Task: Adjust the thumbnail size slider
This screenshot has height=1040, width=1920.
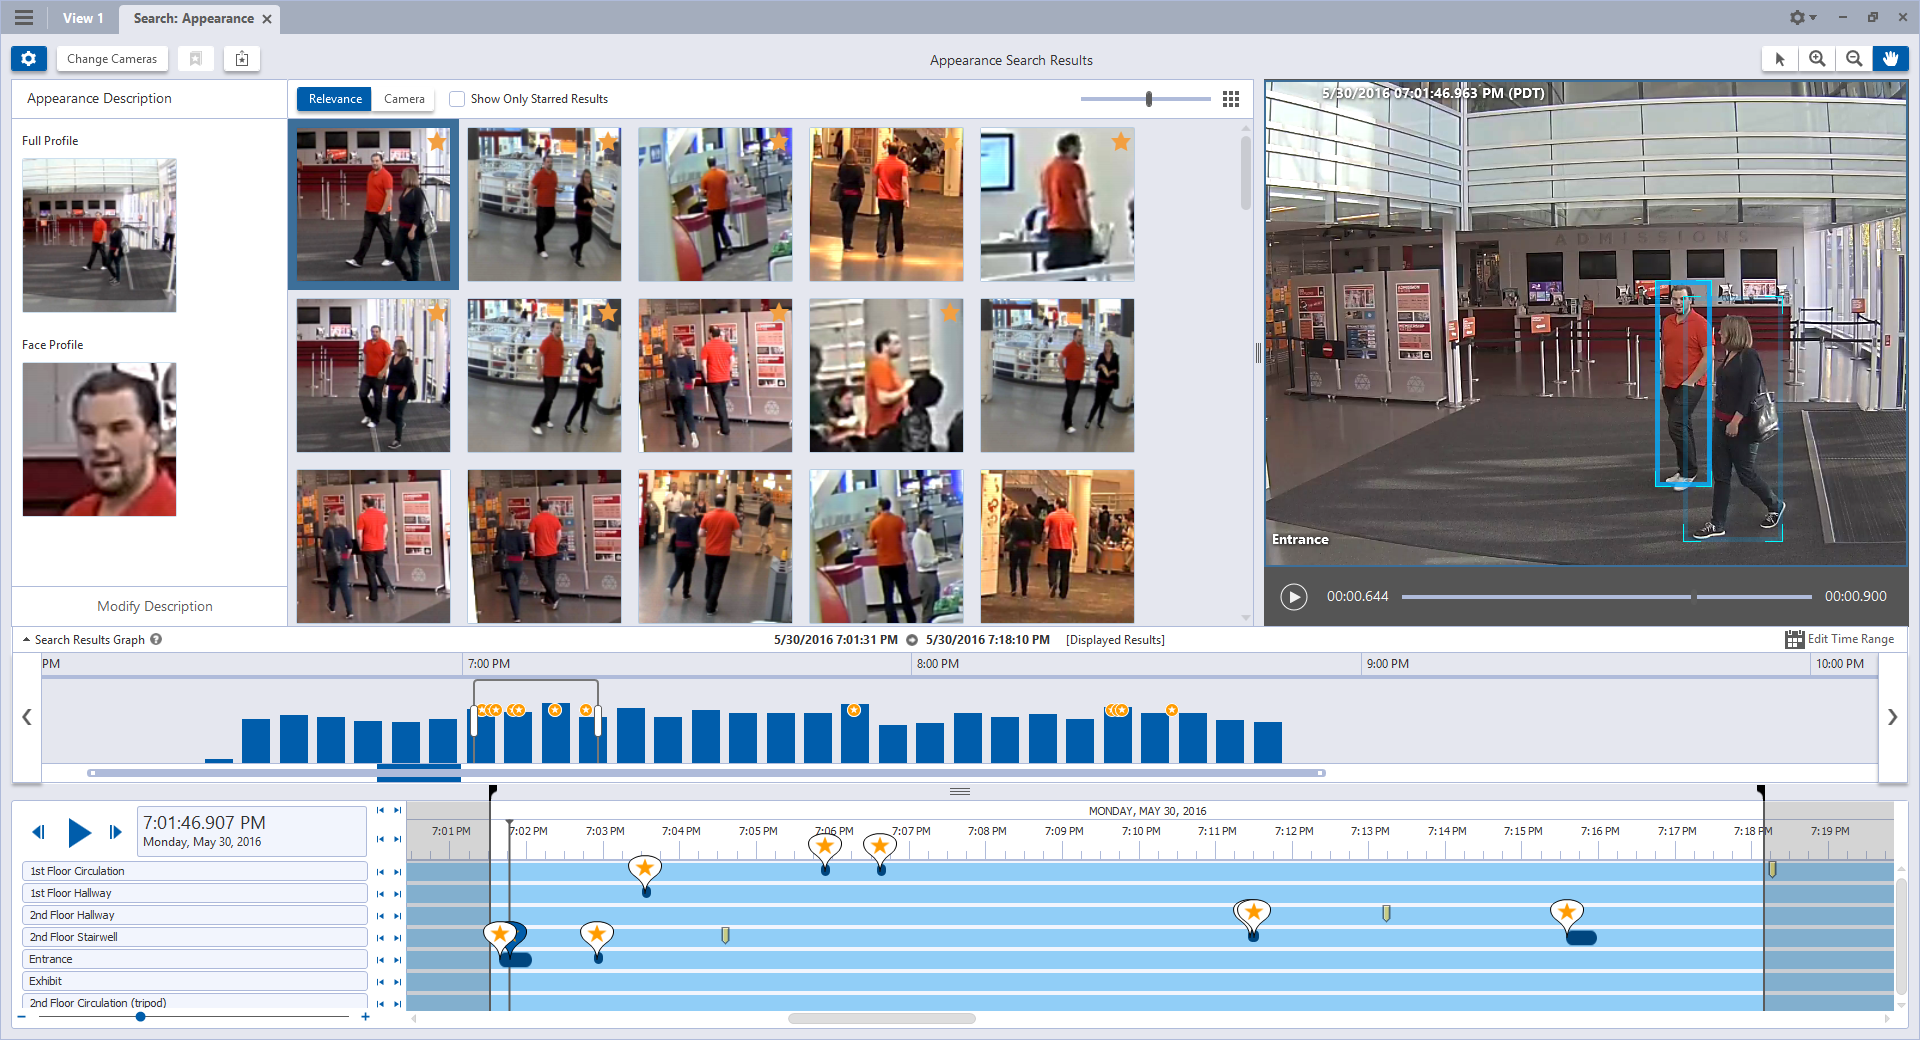Action: click(1149, 99)
